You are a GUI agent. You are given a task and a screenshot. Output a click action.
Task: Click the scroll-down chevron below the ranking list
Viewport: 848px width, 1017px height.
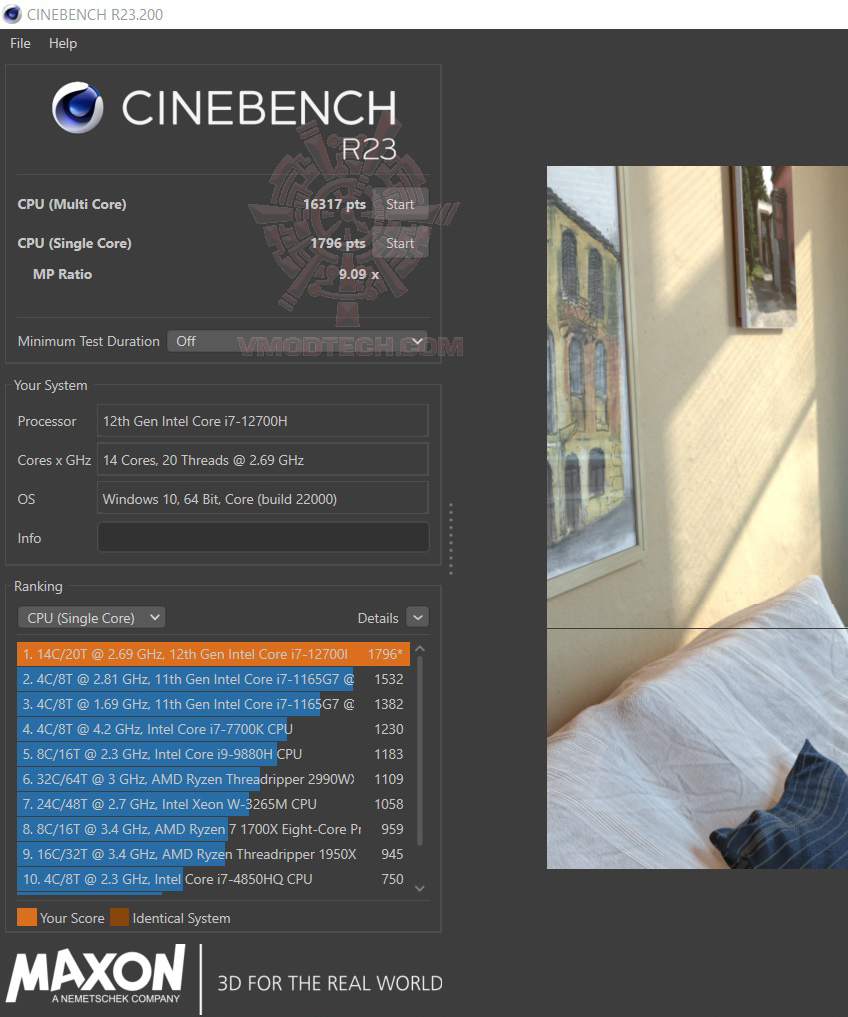click(420, 887)
